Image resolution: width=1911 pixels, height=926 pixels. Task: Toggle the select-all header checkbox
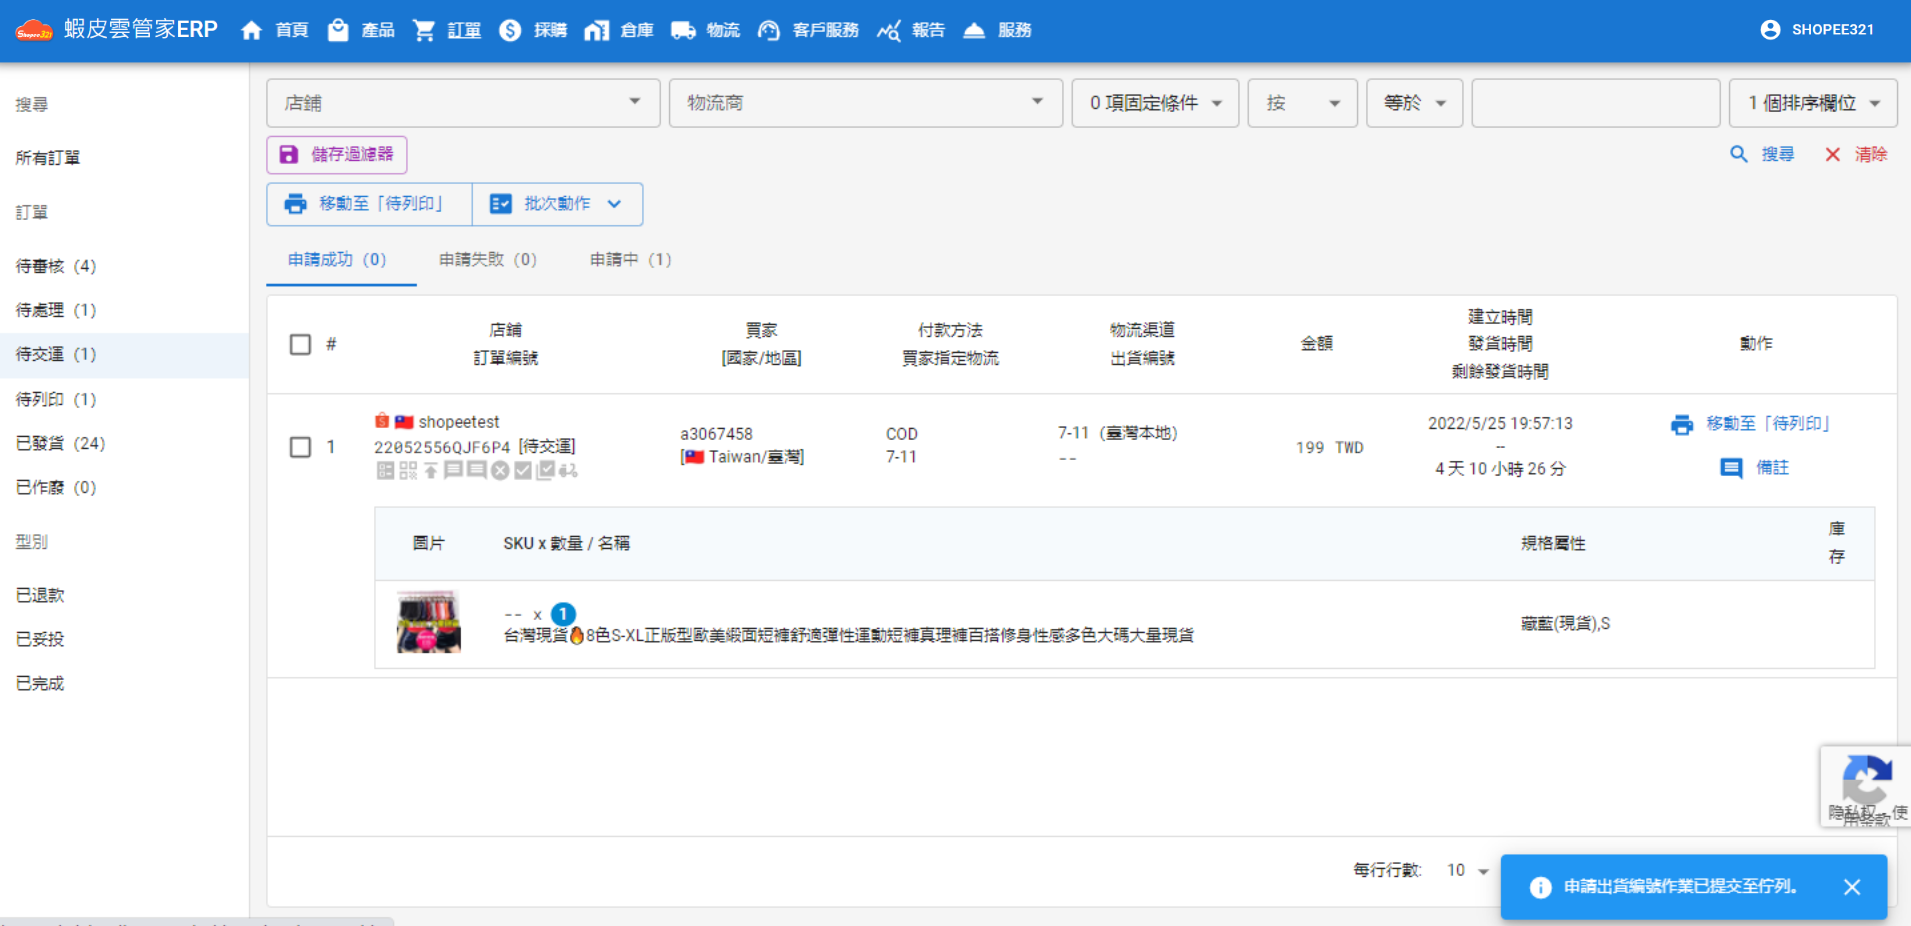click(x=300, y=344)
